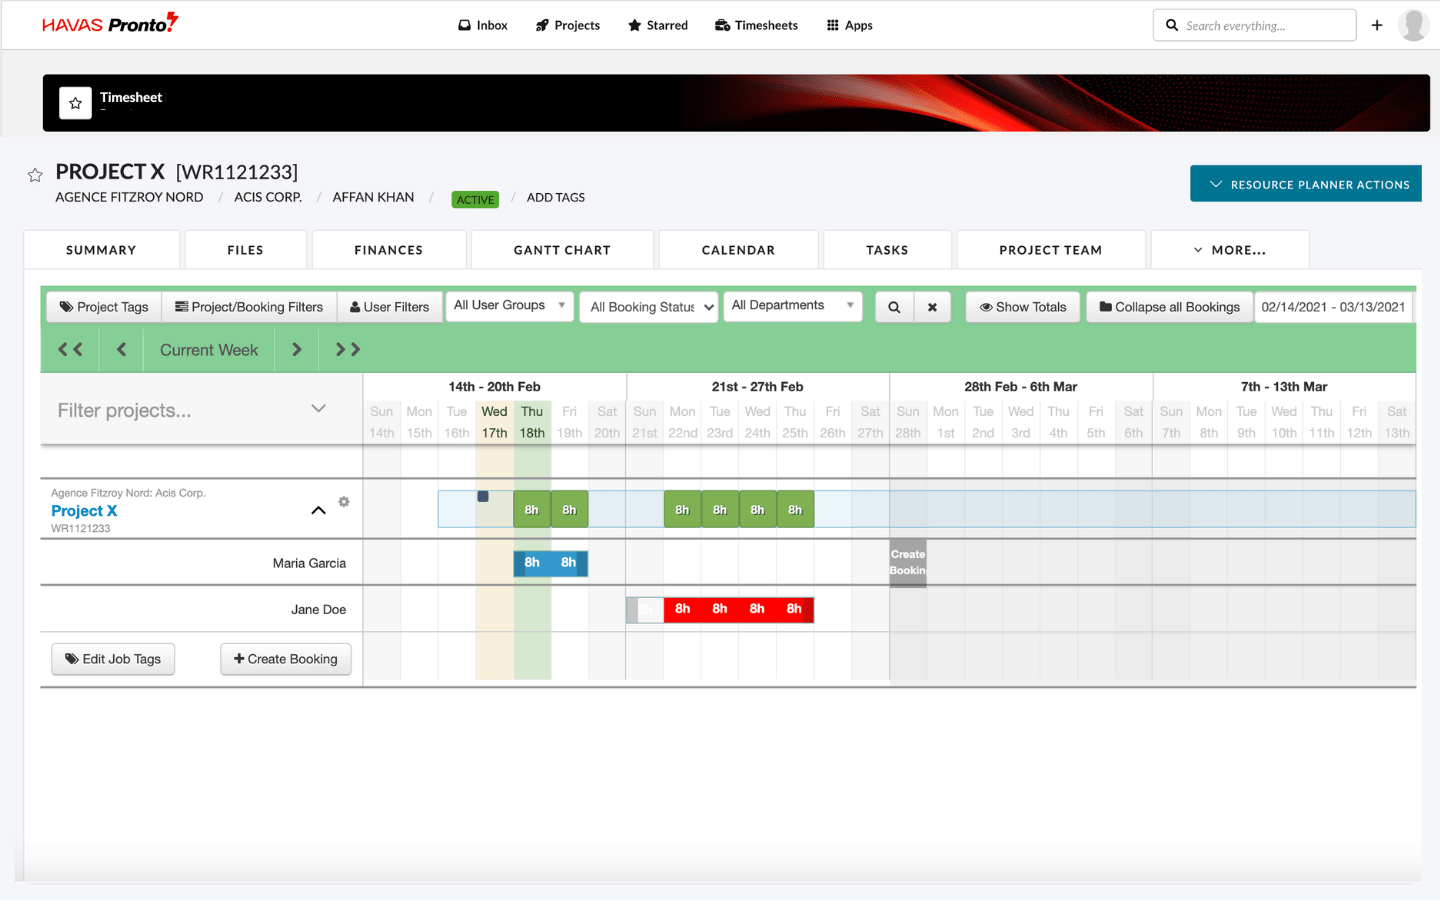Jump forward with the double right arrows
This screenshot has width=1440, height=900.
(348, 350)
